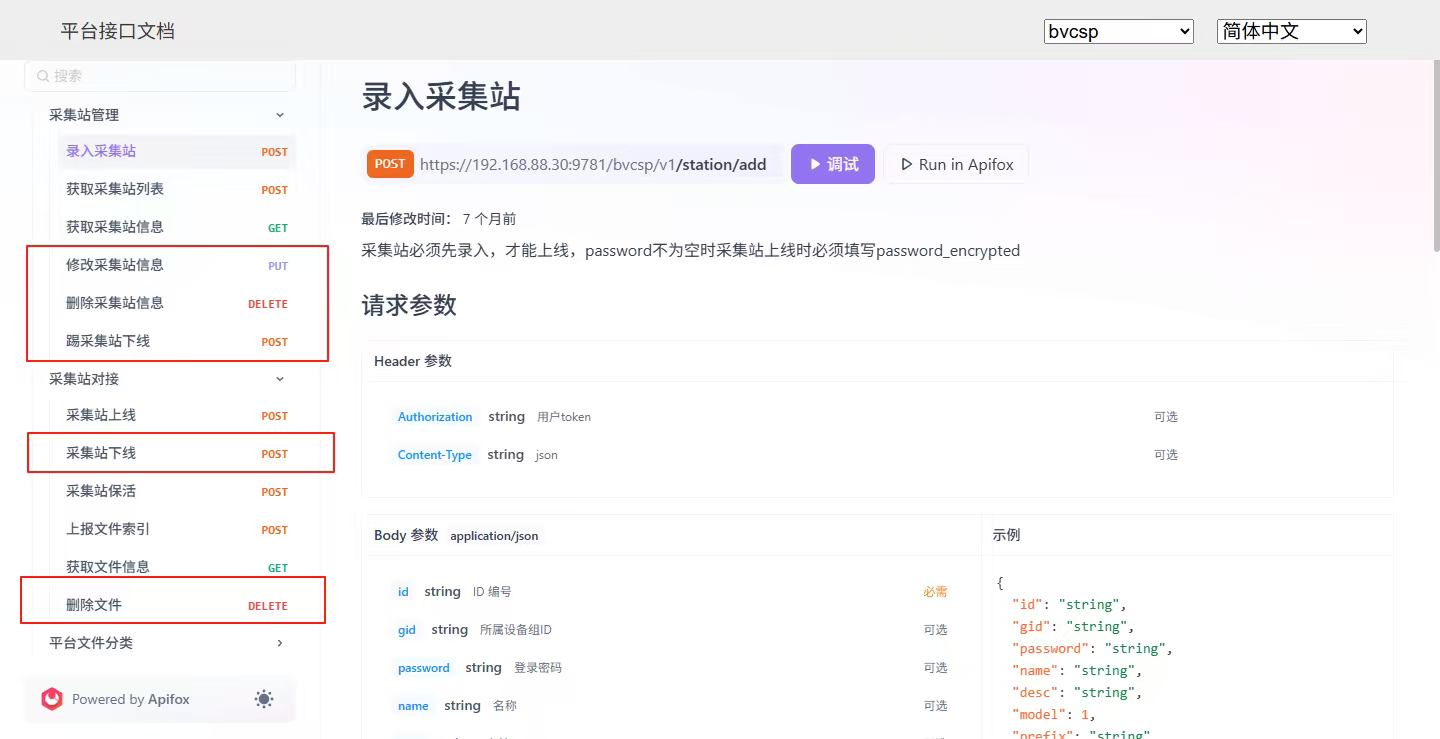Select 删除采集站信息 DELETE endpoint
The height and width of the screenshot is (739, 1440).
click(x=115, y=303)
